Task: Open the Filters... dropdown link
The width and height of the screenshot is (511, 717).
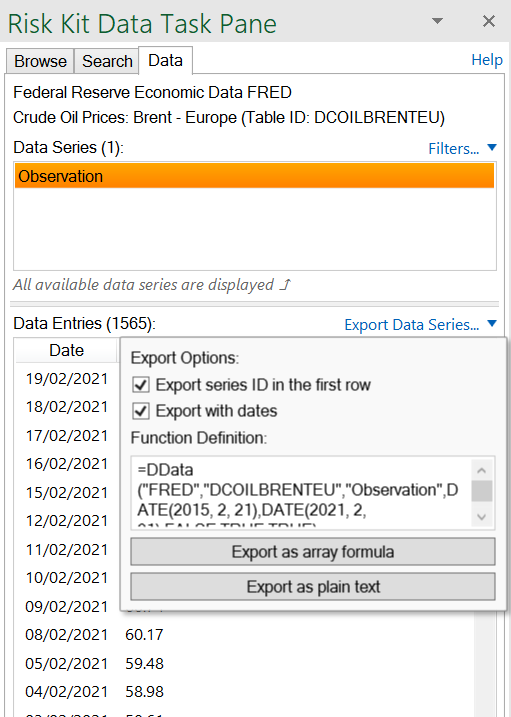Action: 453,148
